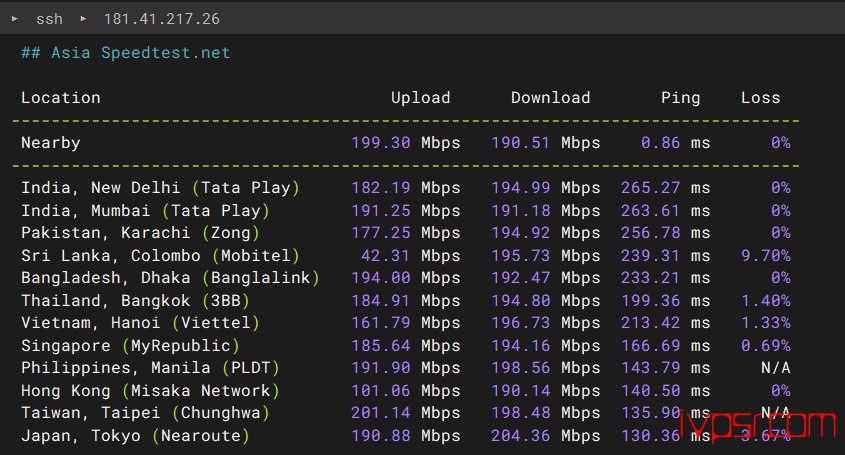Select Singapore ping 166.69
Image resolution: width=845 pixels, height=455 pixels.
click(x=650, y=346)
